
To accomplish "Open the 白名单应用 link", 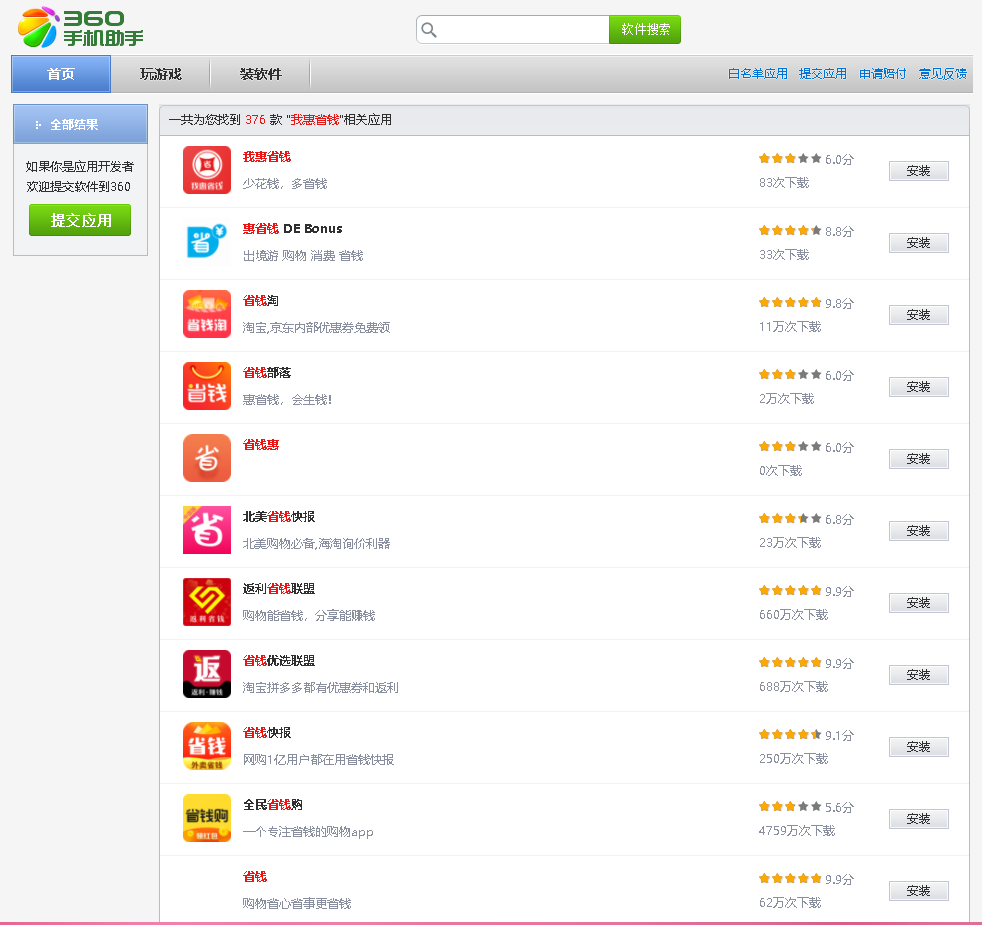I will tap(758, 74).
